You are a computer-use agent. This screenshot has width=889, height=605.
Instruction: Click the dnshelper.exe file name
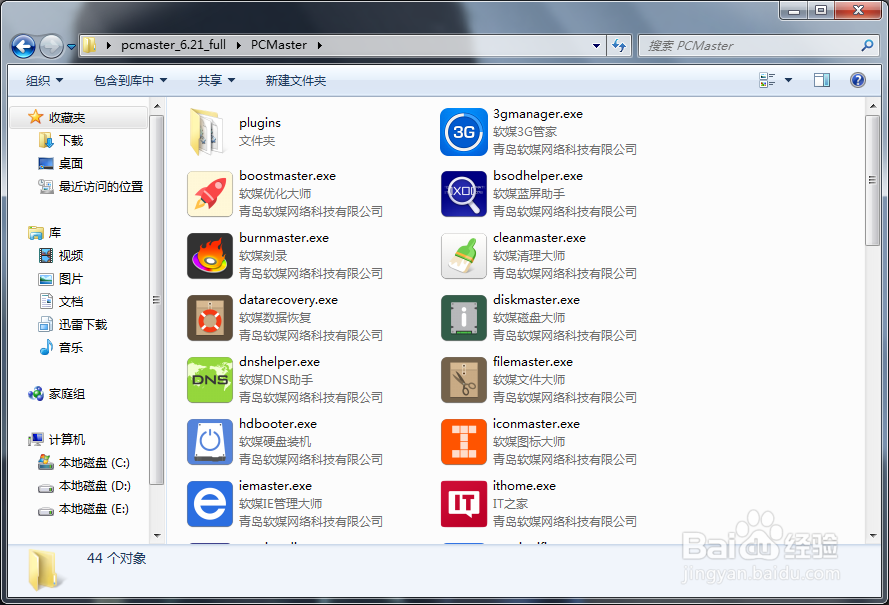coord(280,362)
